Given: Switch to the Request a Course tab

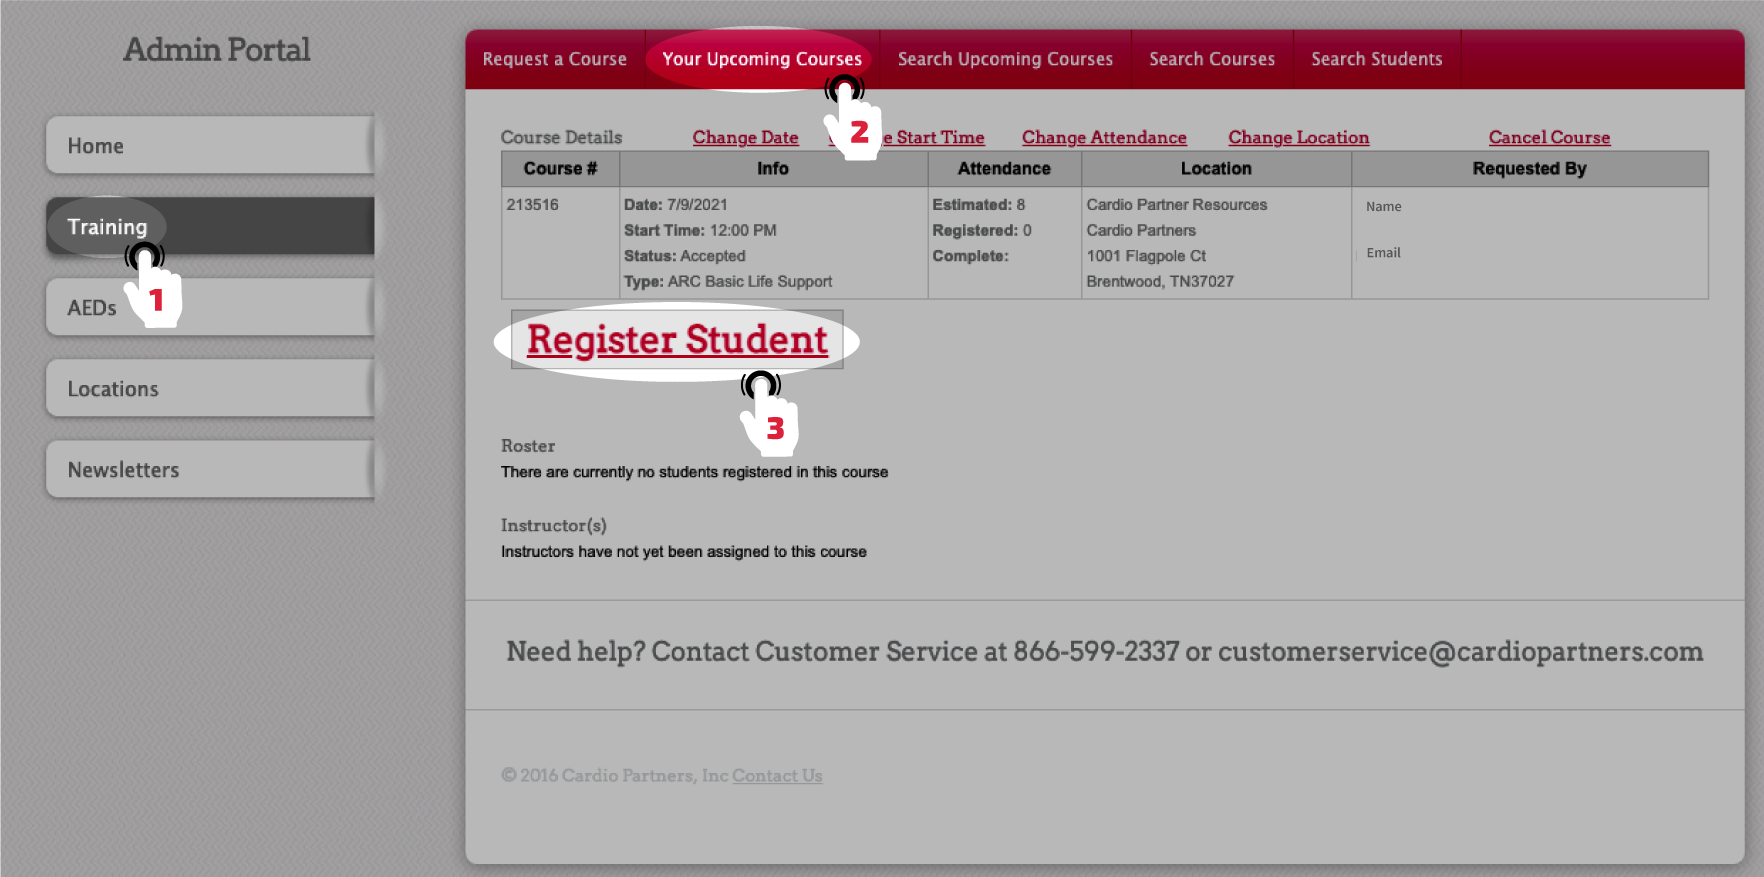Looking at the screenshot, I should pos(555,59).
